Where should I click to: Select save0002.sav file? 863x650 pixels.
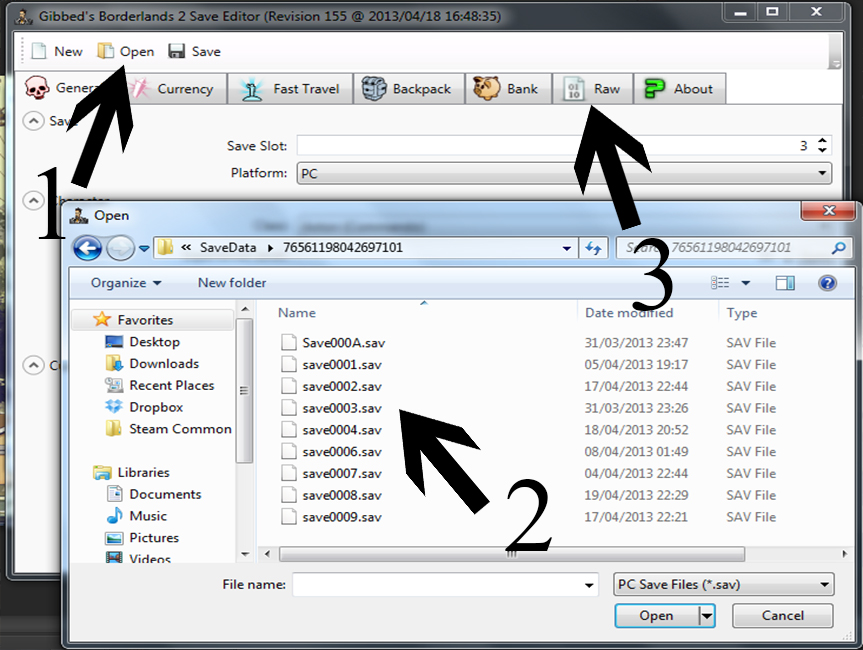342,386
